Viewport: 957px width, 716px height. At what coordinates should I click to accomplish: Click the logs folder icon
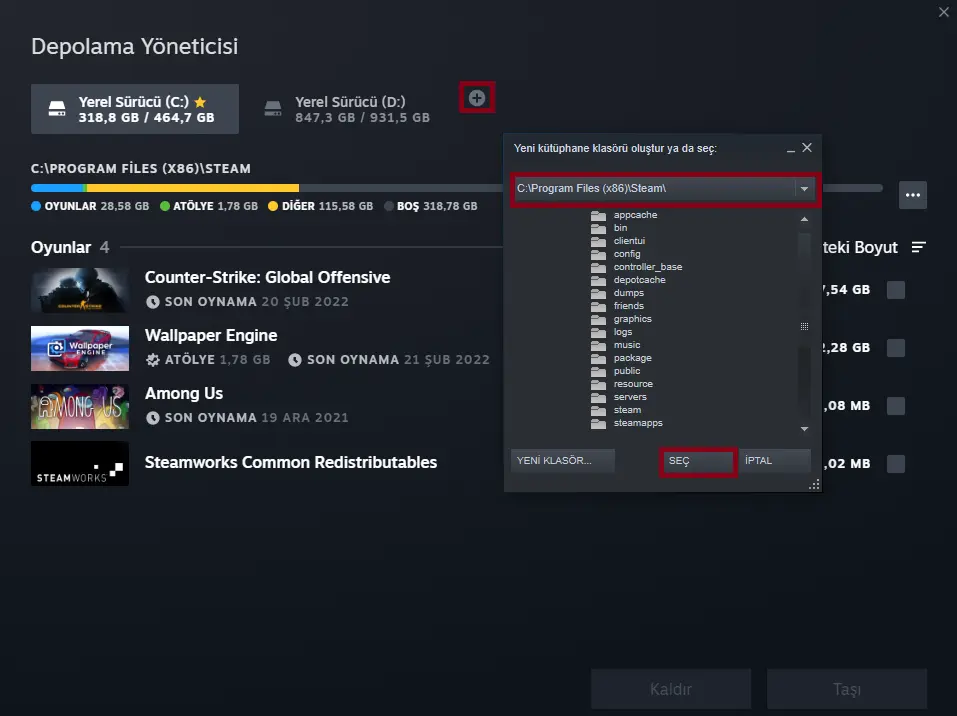tap(598, 333)
